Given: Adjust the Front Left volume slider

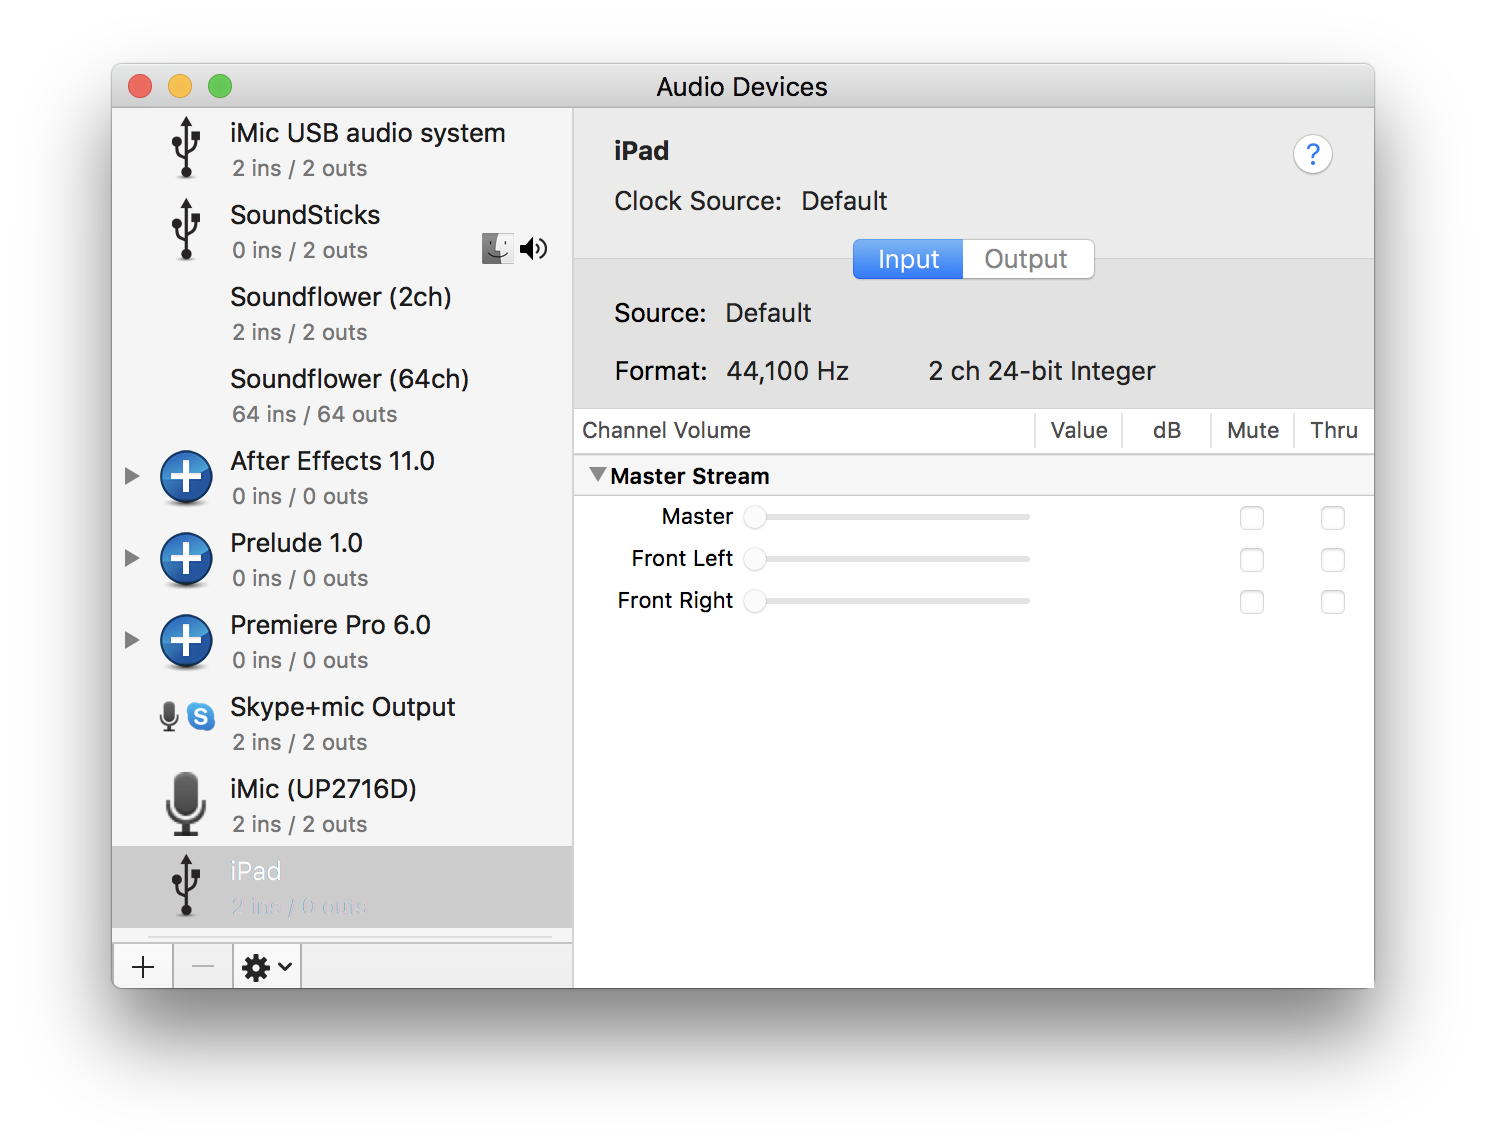Looking at the screenshot, I should 887,559.
